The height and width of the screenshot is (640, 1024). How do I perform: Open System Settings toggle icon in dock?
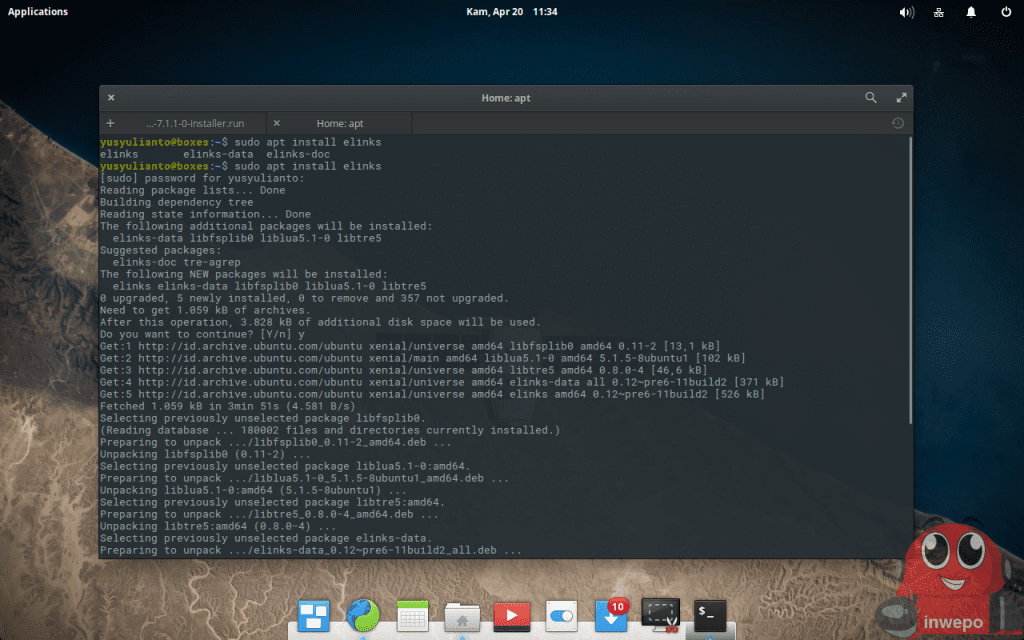(560, 616)
